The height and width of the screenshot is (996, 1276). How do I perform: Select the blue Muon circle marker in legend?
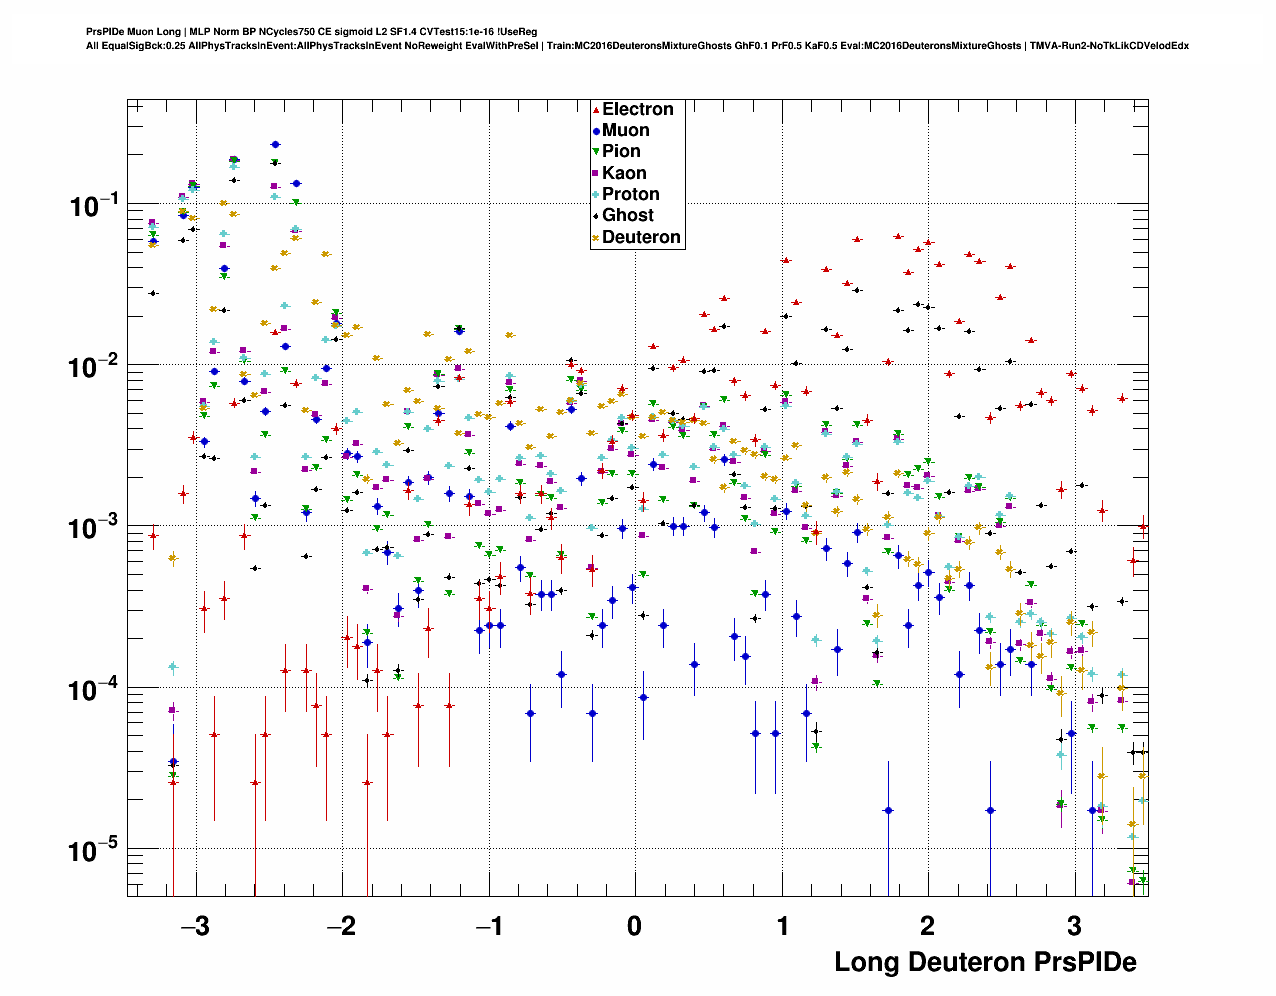point(596,131)
